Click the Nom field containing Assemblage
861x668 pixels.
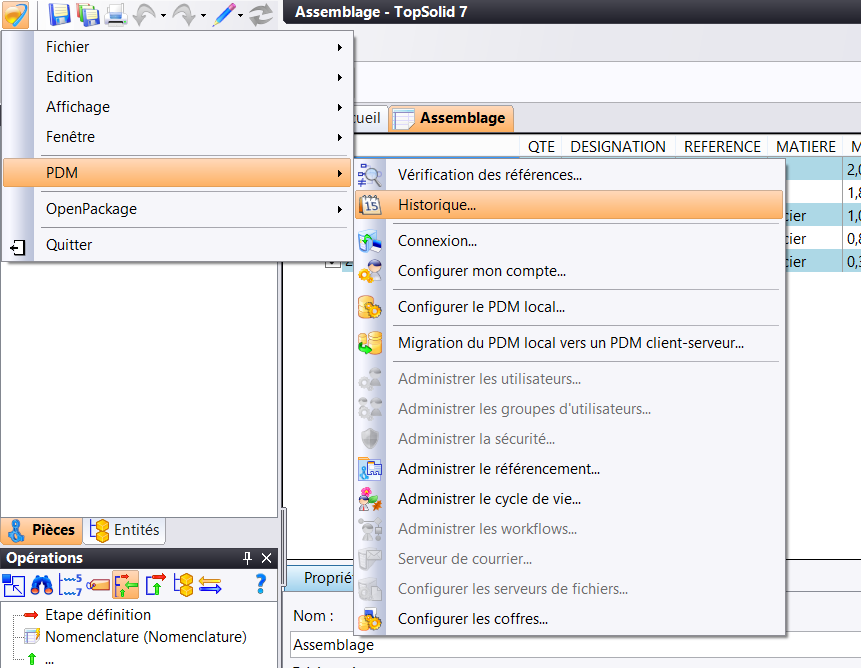(x=575, y=645)
